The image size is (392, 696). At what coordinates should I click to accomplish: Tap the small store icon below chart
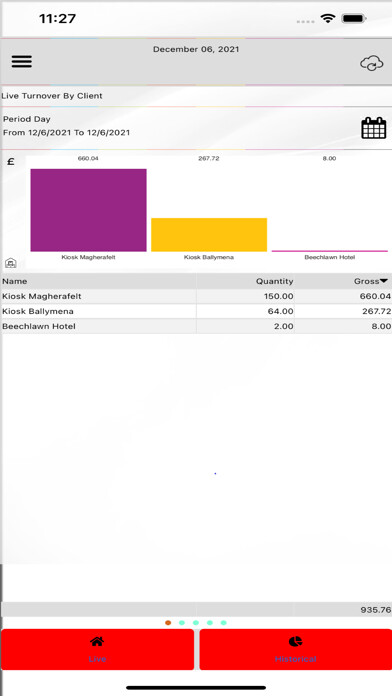click(11, 263)
